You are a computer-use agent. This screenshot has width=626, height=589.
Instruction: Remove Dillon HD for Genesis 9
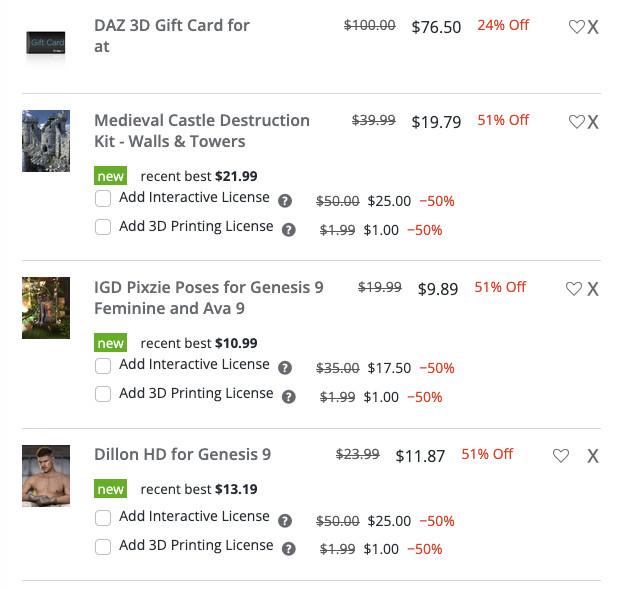click(593, 456)
